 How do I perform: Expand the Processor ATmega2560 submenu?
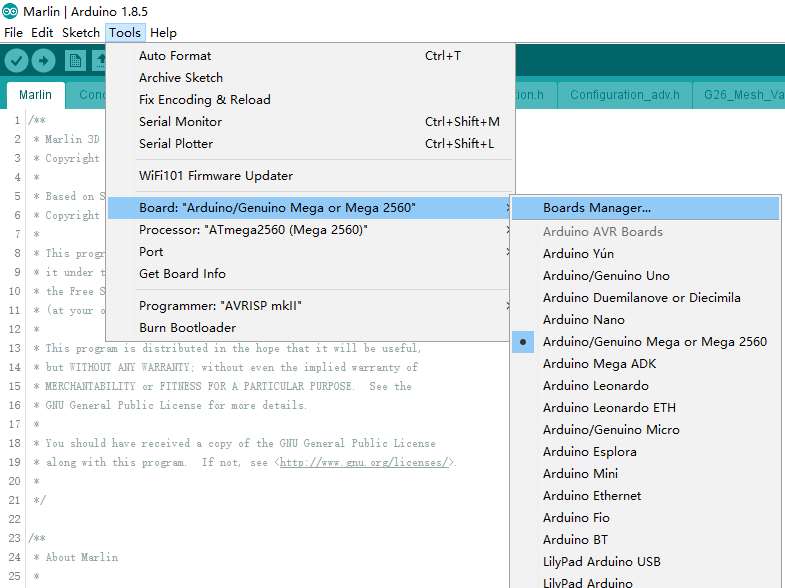tap(310, 230)
